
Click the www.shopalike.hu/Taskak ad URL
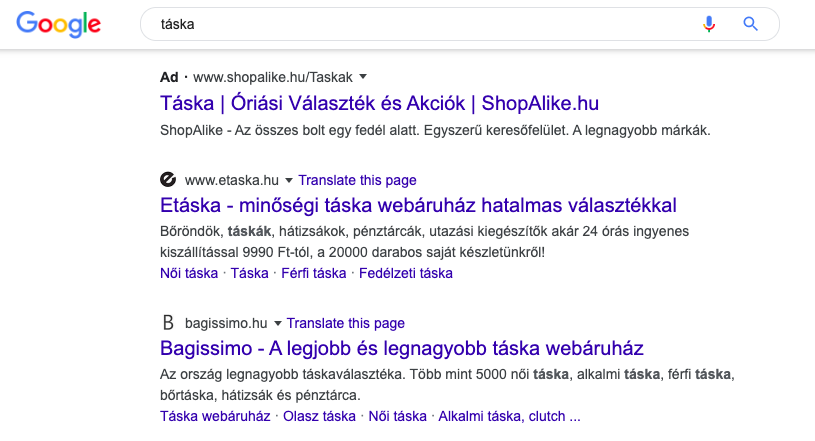click(x=273, y=76)
